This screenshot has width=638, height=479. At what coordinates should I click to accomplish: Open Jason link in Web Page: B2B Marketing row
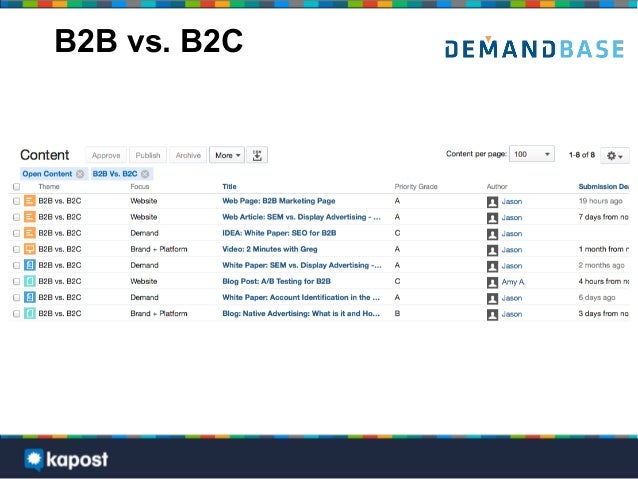pyautogui.click(x=512, y=201)
